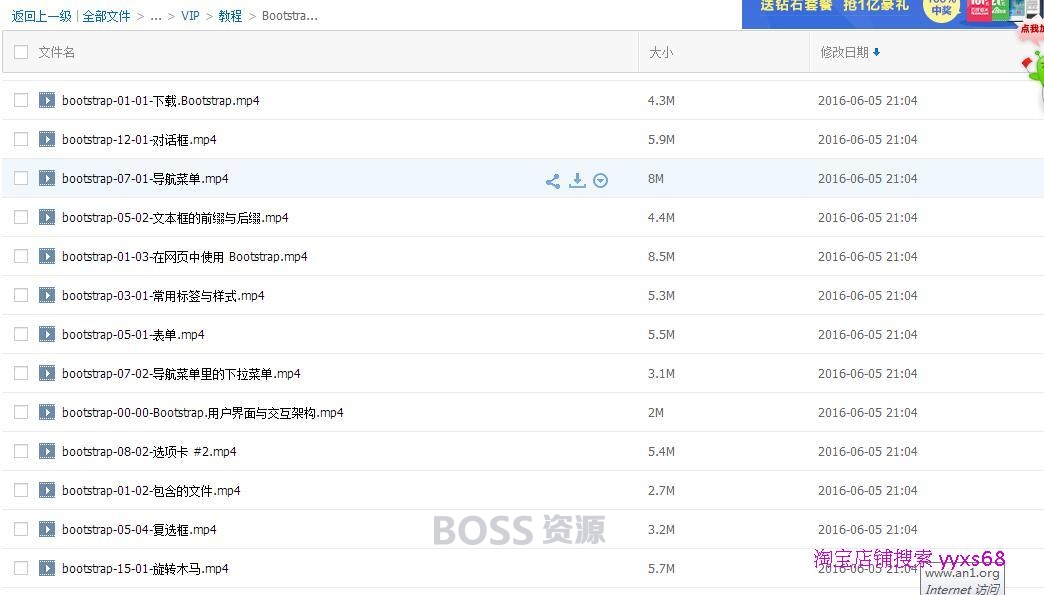Click the video icon of bootstrap-01-01-下载.Bootstrap.mp4
Viewport: 1044px width, 595px height.
(47, 100)
